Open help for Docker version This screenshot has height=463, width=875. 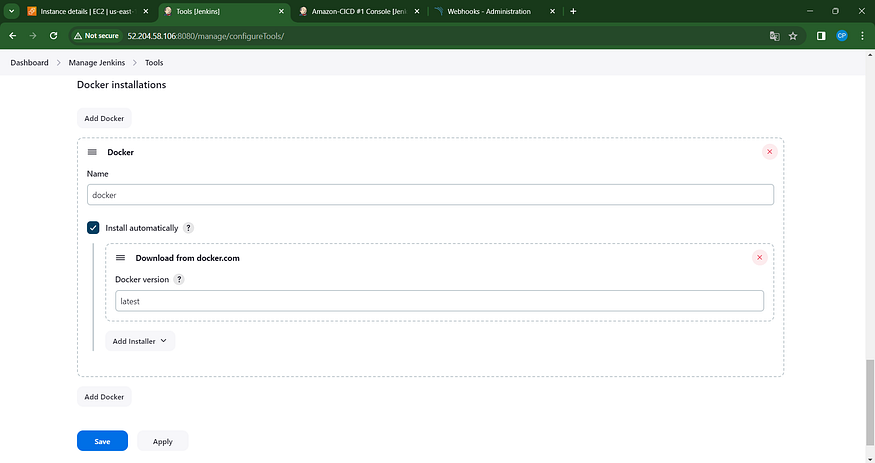point(179,279)
